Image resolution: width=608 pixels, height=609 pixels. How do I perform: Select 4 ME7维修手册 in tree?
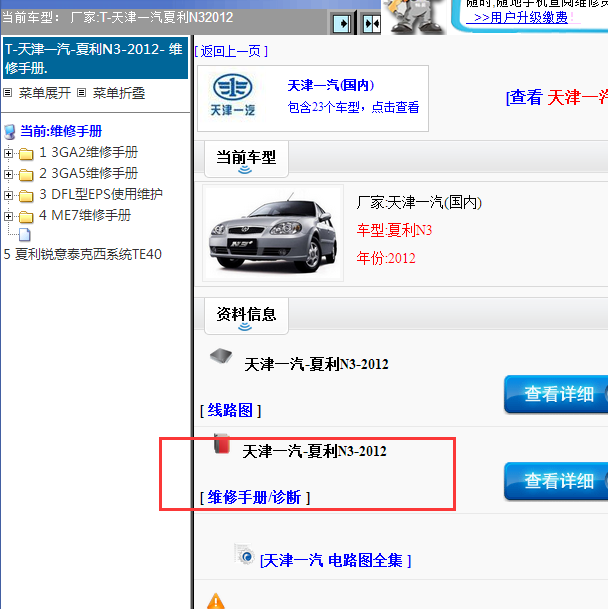85,215
